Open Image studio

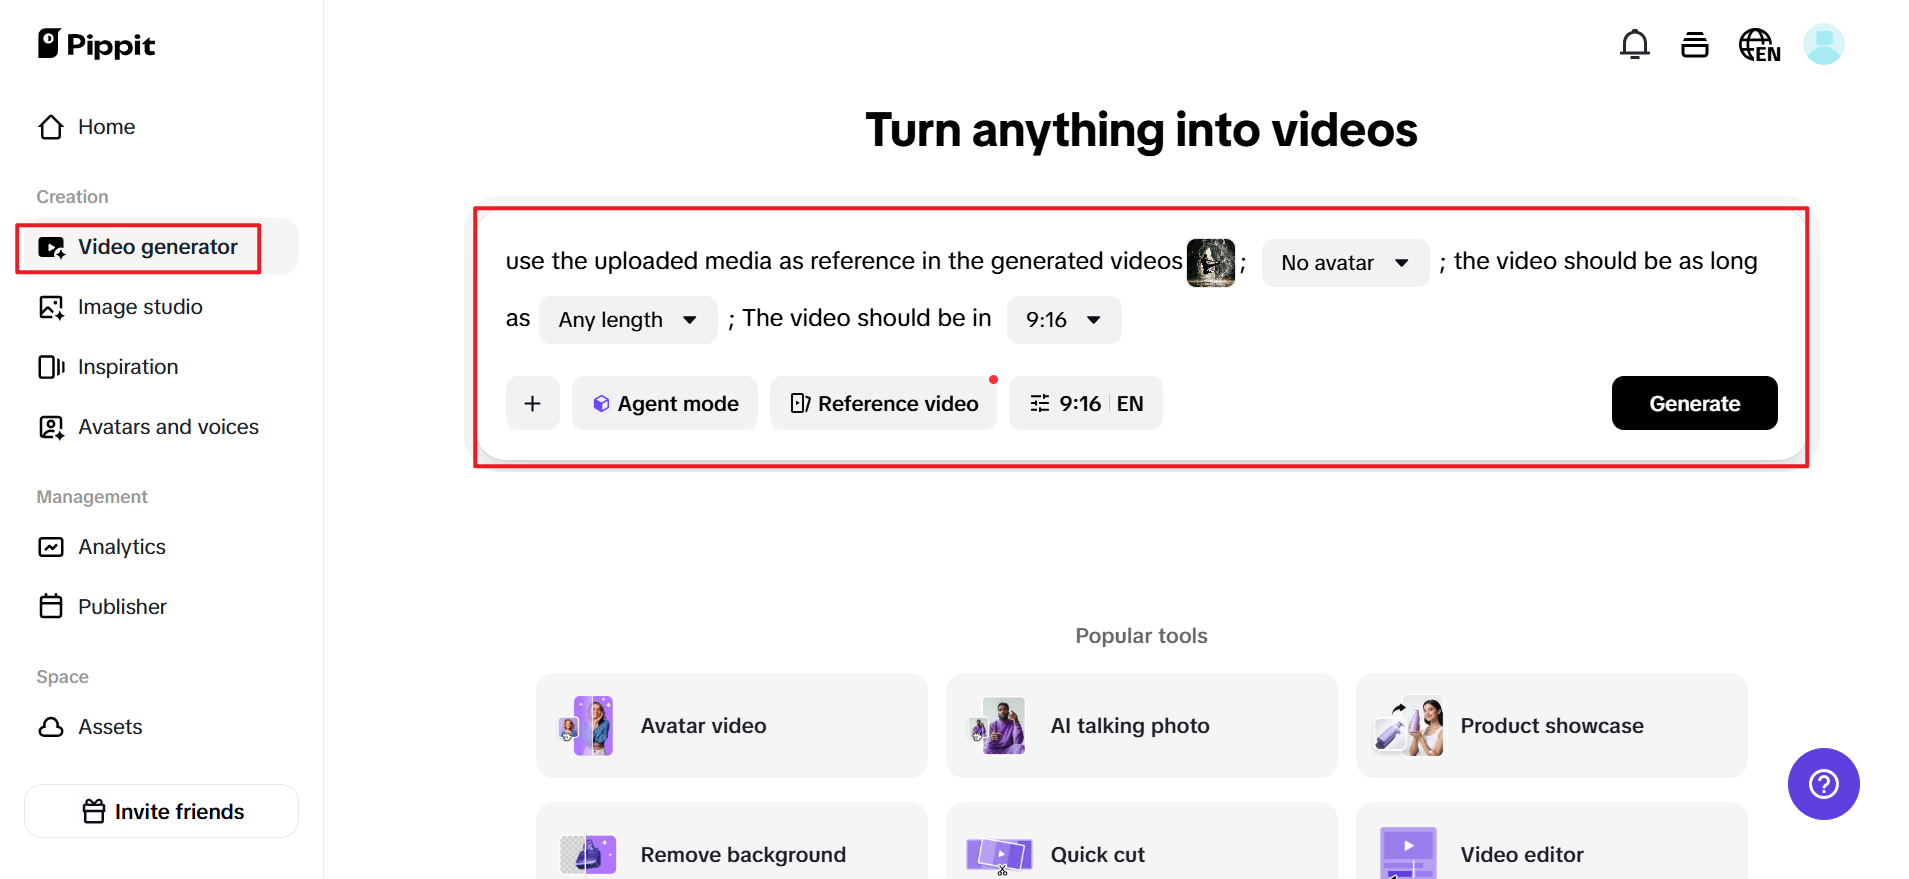point(161,307)
